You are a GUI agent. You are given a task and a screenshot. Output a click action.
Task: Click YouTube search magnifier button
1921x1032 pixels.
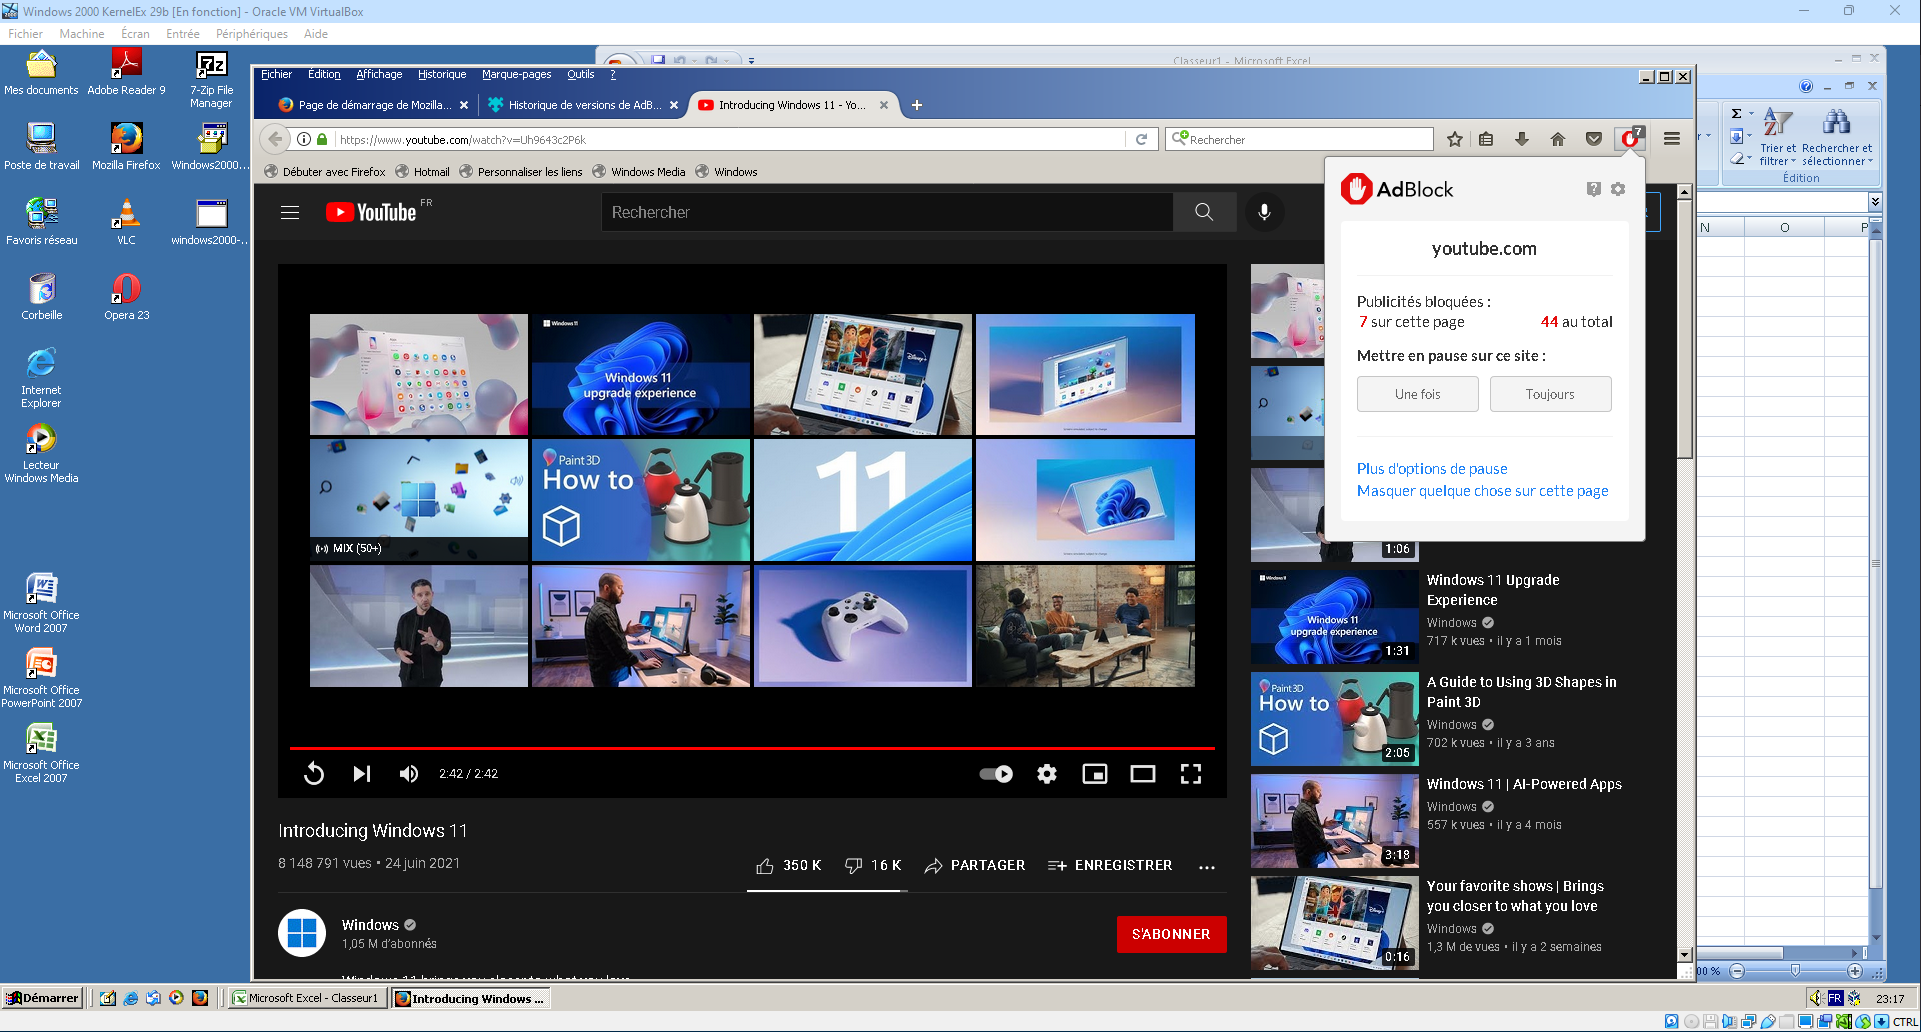(1204, 212)
